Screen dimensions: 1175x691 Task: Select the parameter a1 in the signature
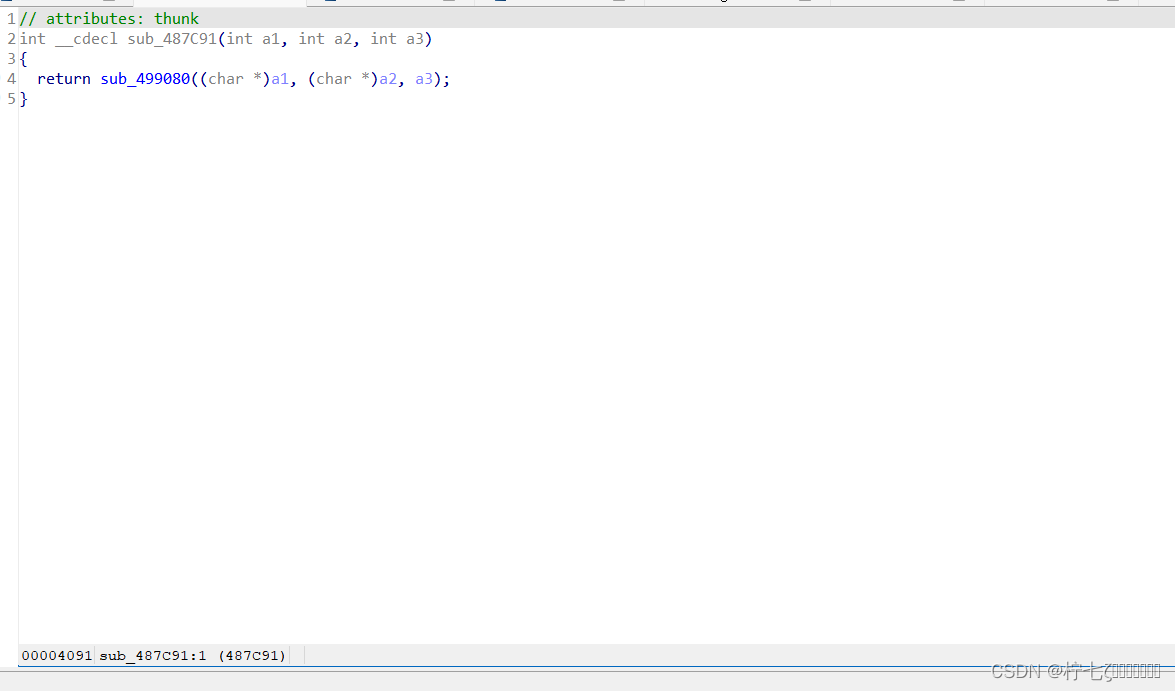click(x=271, y=38)
